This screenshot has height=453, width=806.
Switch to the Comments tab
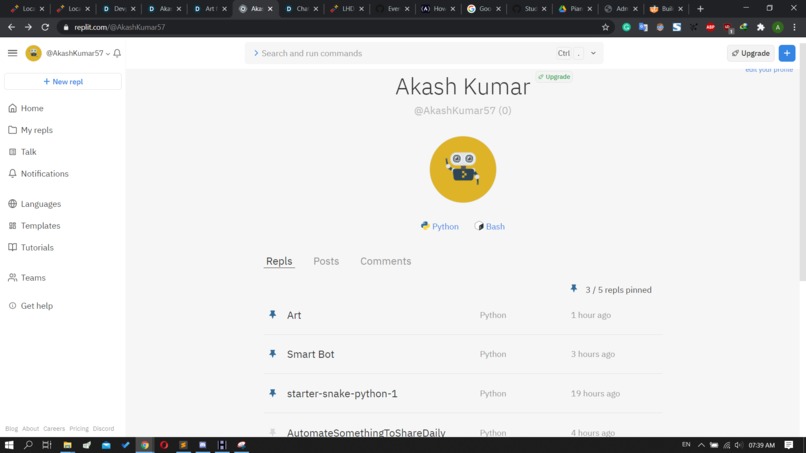(x=386, y=261)
